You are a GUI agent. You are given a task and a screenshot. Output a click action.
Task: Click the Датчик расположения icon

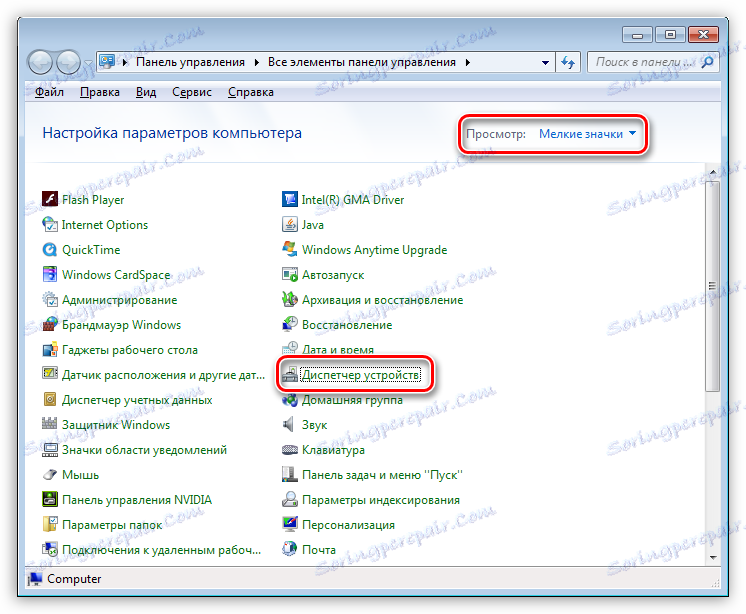point(50,374)
